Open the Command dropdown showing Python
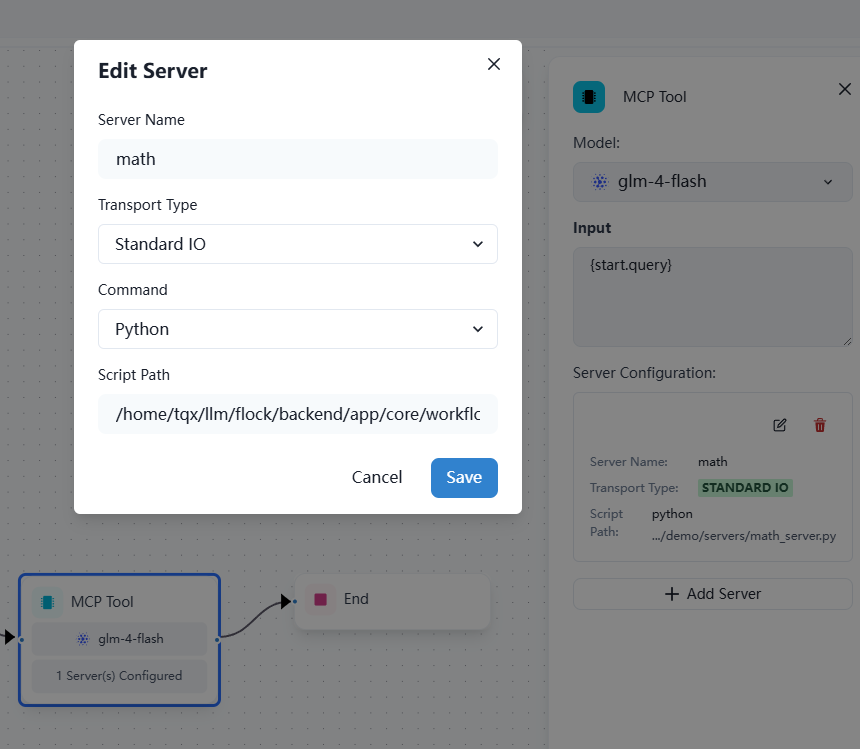860x749 pixels. [298, 329]
